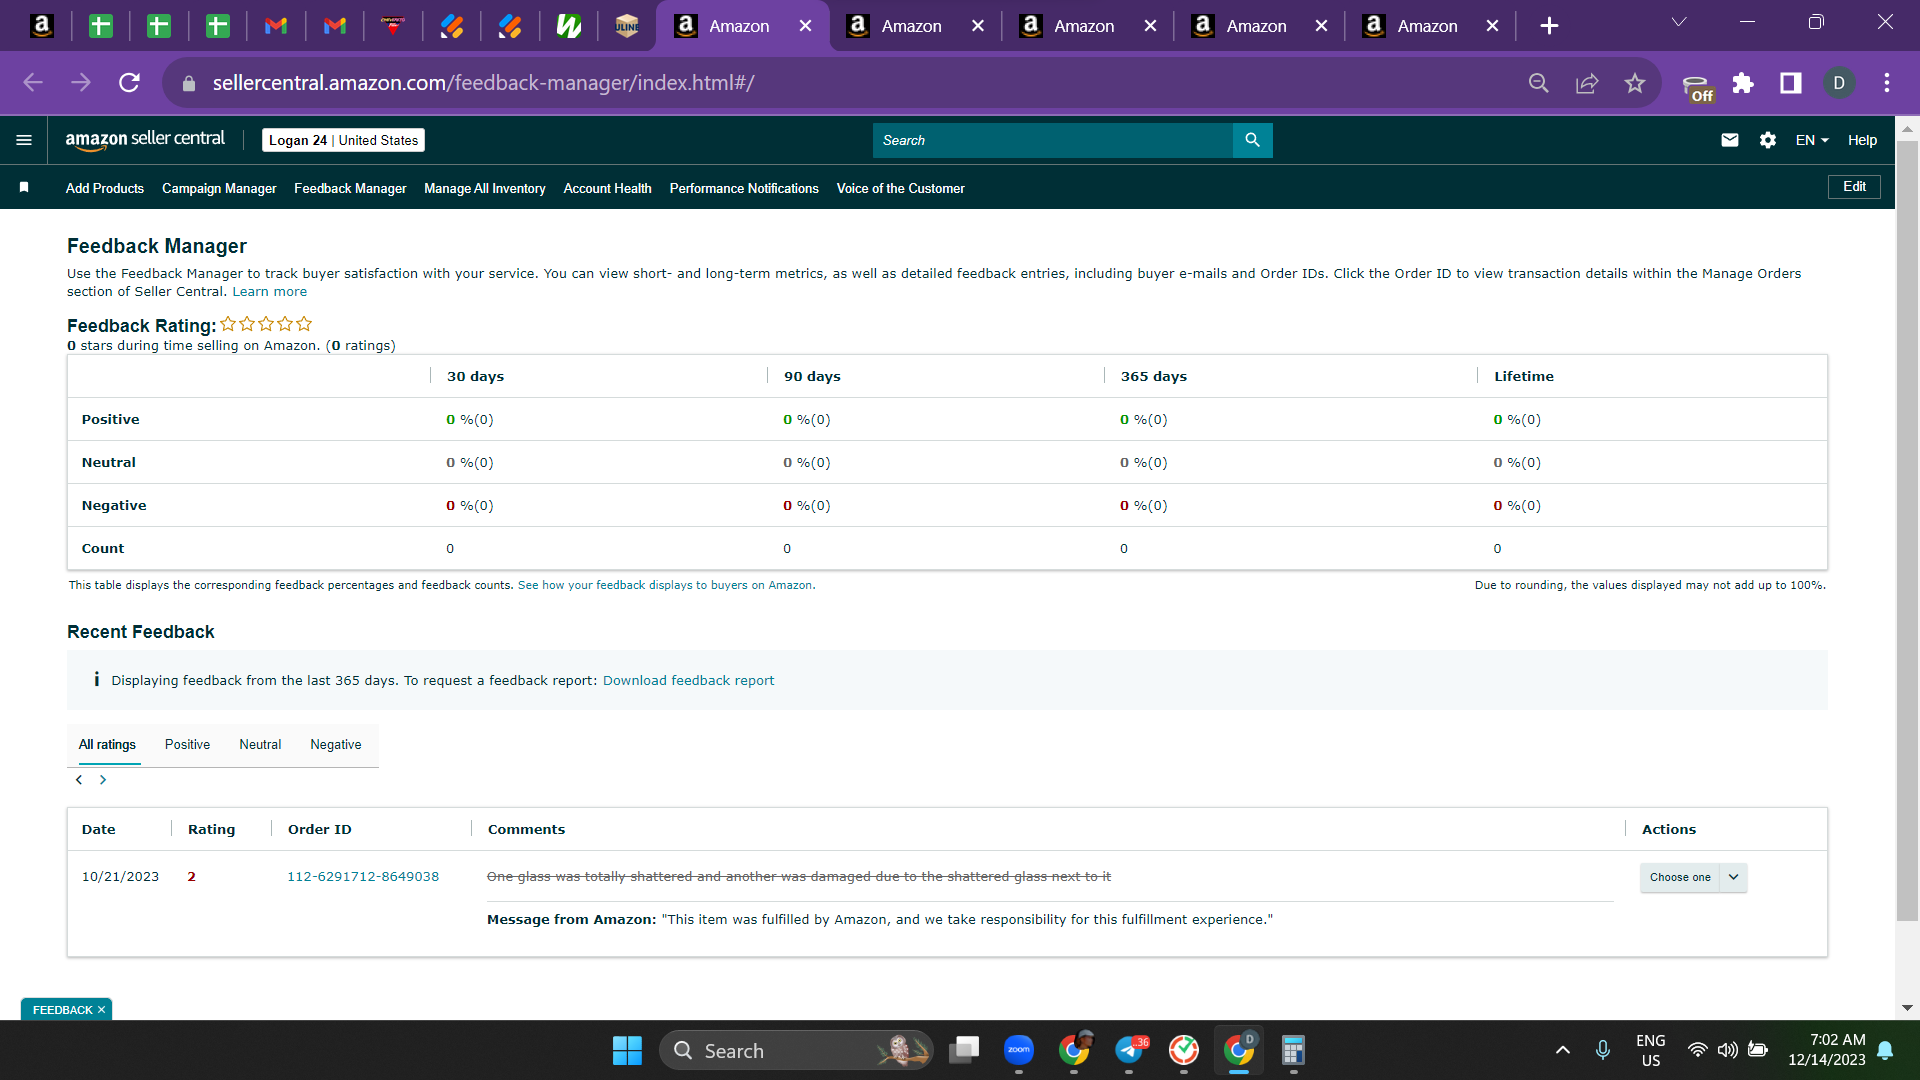Open the Logan 24 | United States account switcher

click(343, 140)
